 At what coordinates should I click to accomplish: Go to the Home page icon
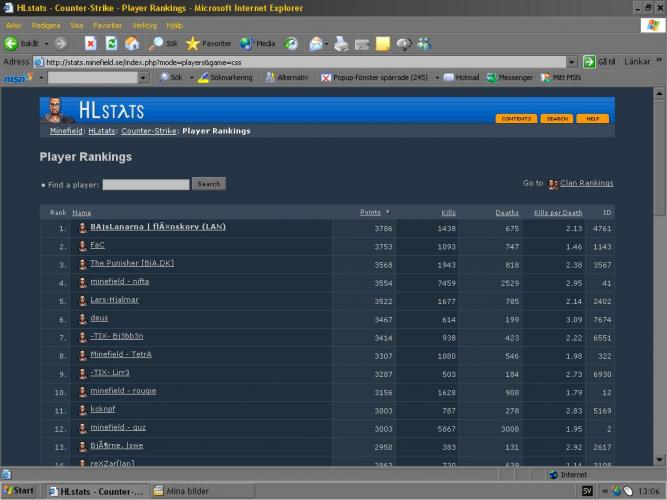point(131,44)
